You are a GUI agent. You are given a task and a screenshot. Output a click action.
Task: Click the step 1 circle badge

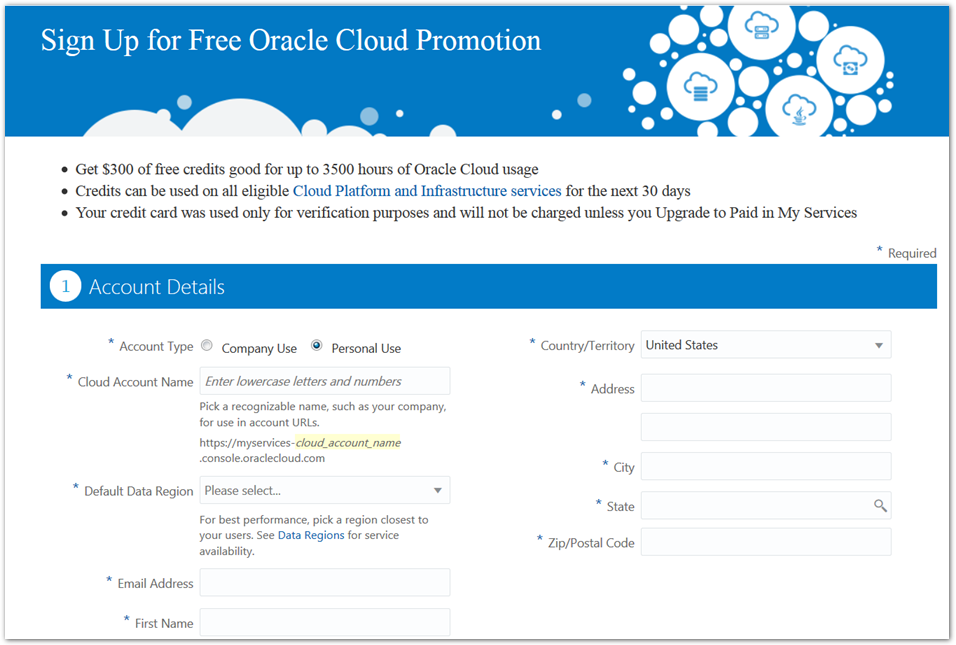[65, 287]
